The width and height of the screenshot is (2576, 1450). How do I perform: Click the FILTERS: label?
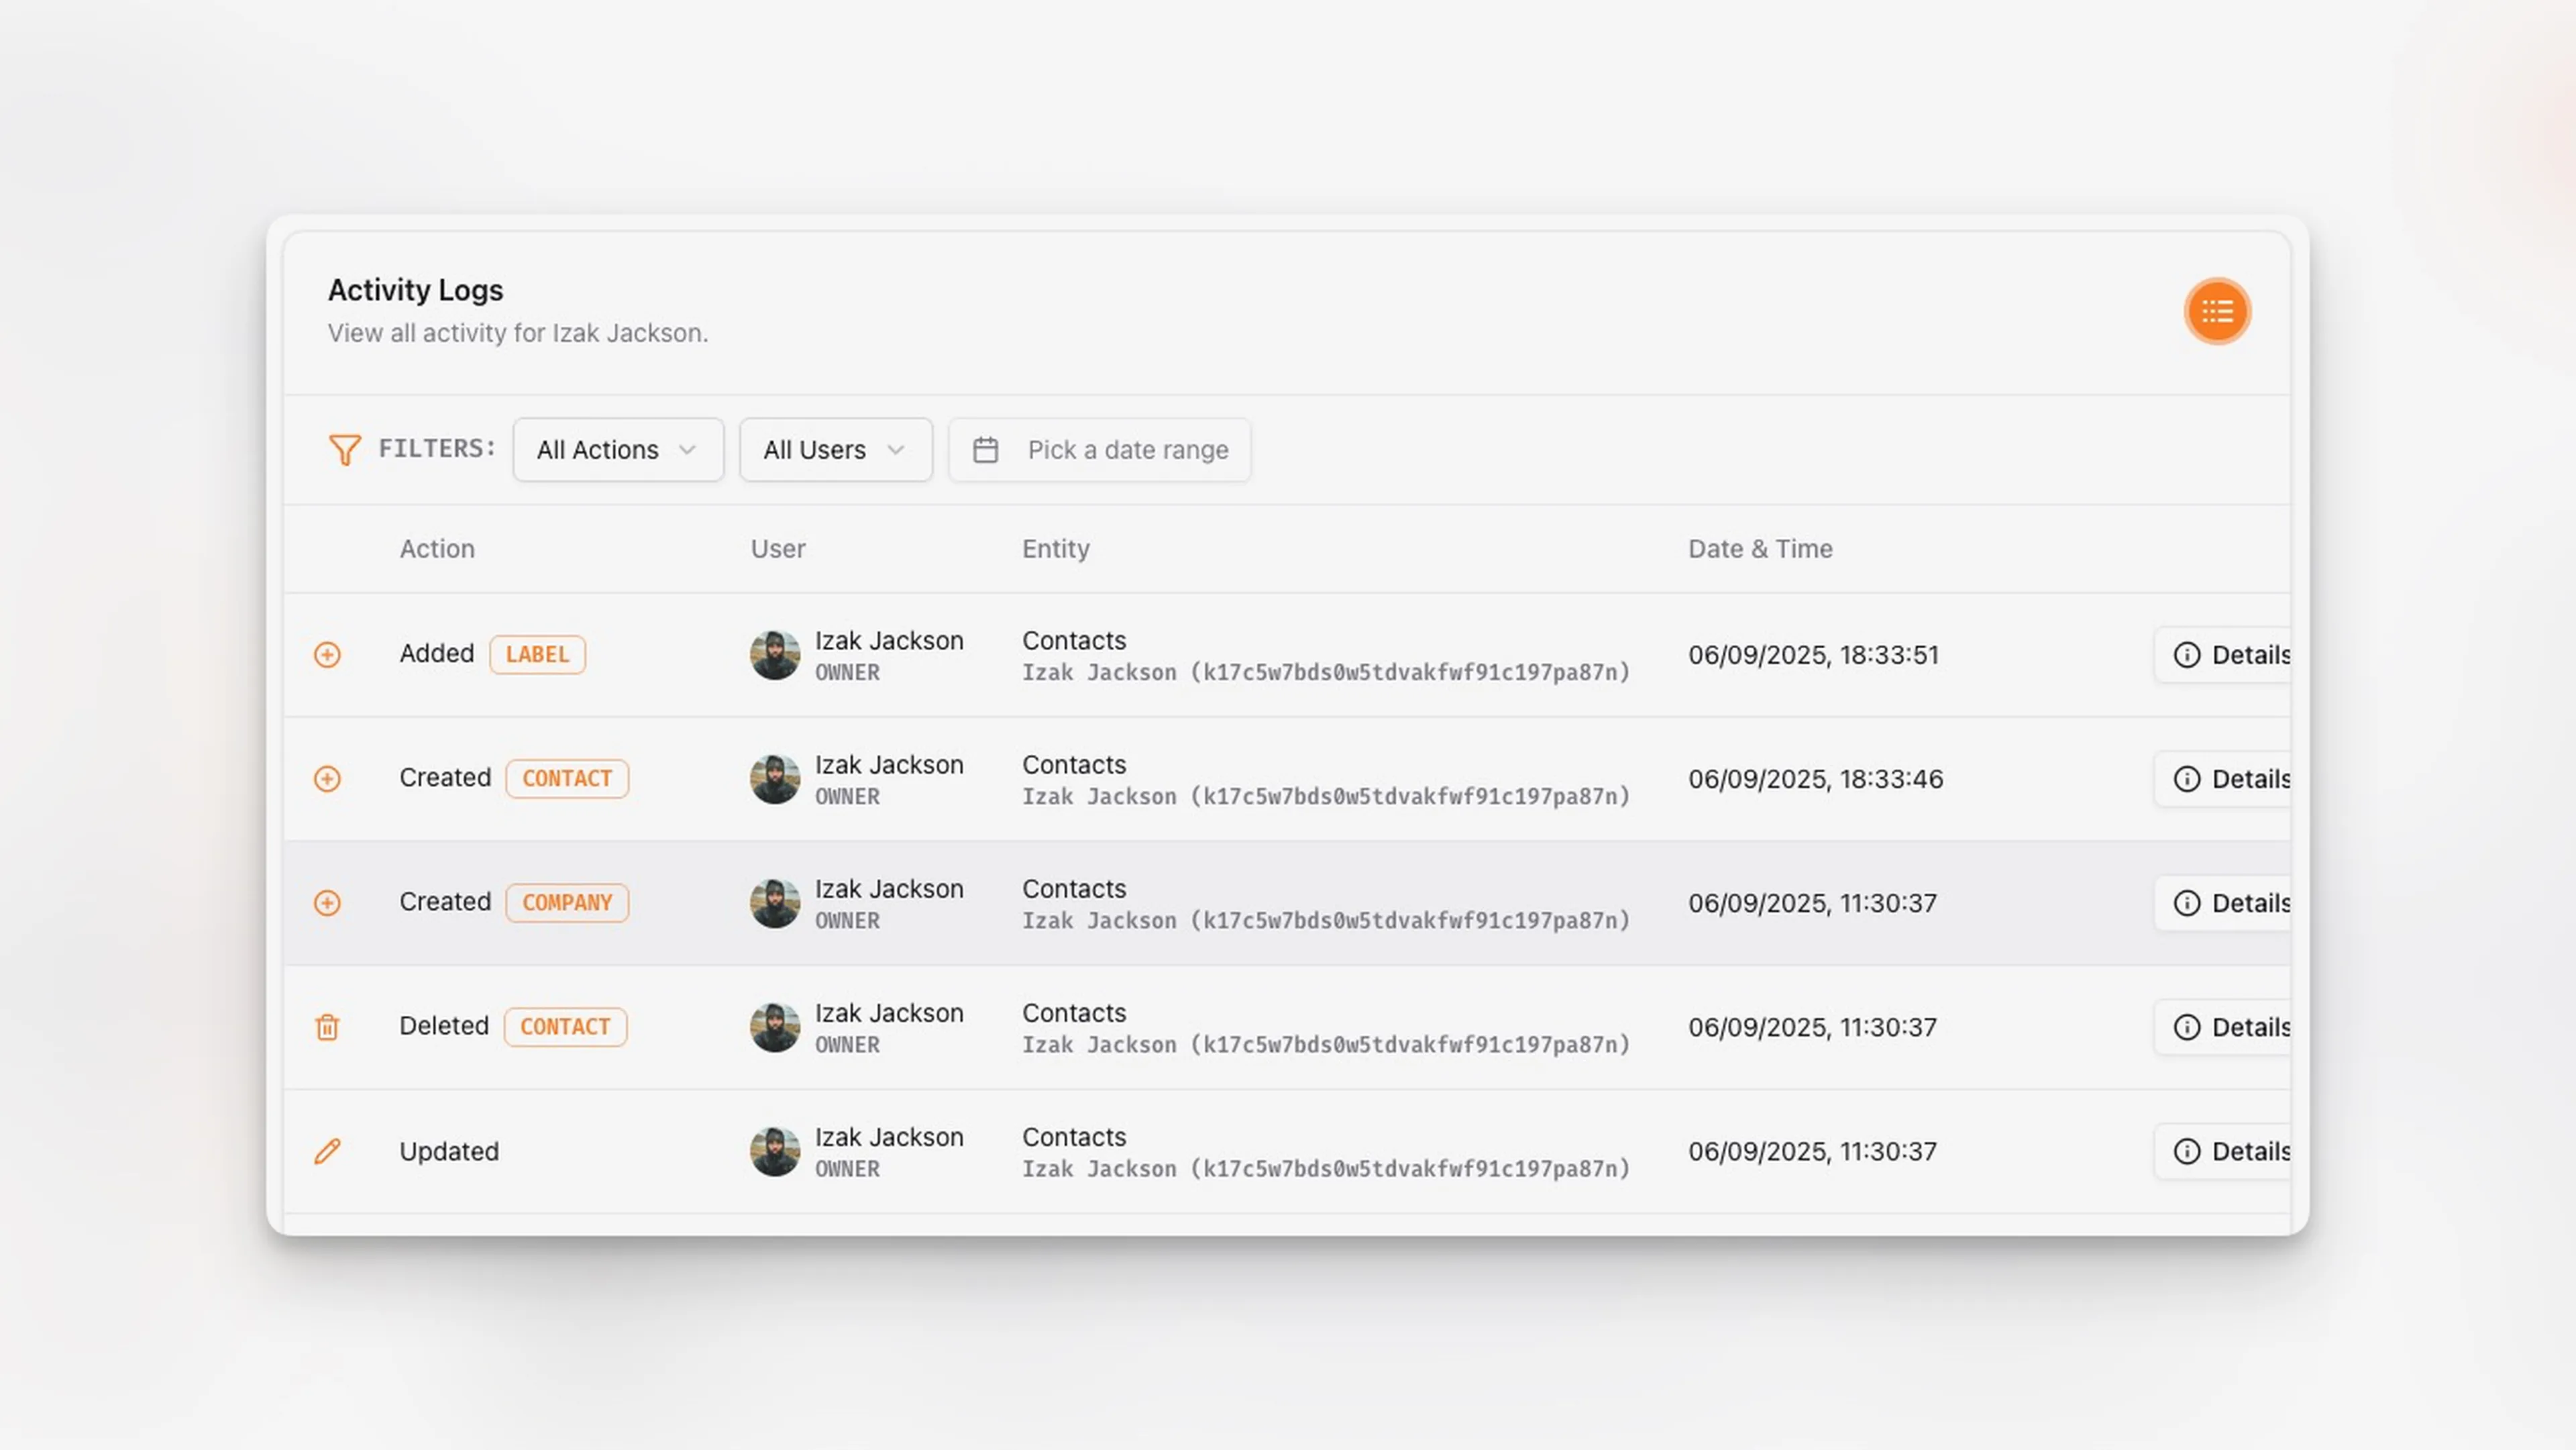(x=437, y=449)
